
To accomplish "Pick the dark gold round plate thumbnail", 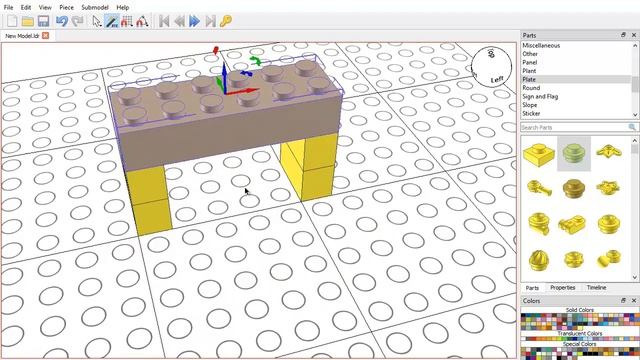I will pyautogui.click(x=574, y=188).
